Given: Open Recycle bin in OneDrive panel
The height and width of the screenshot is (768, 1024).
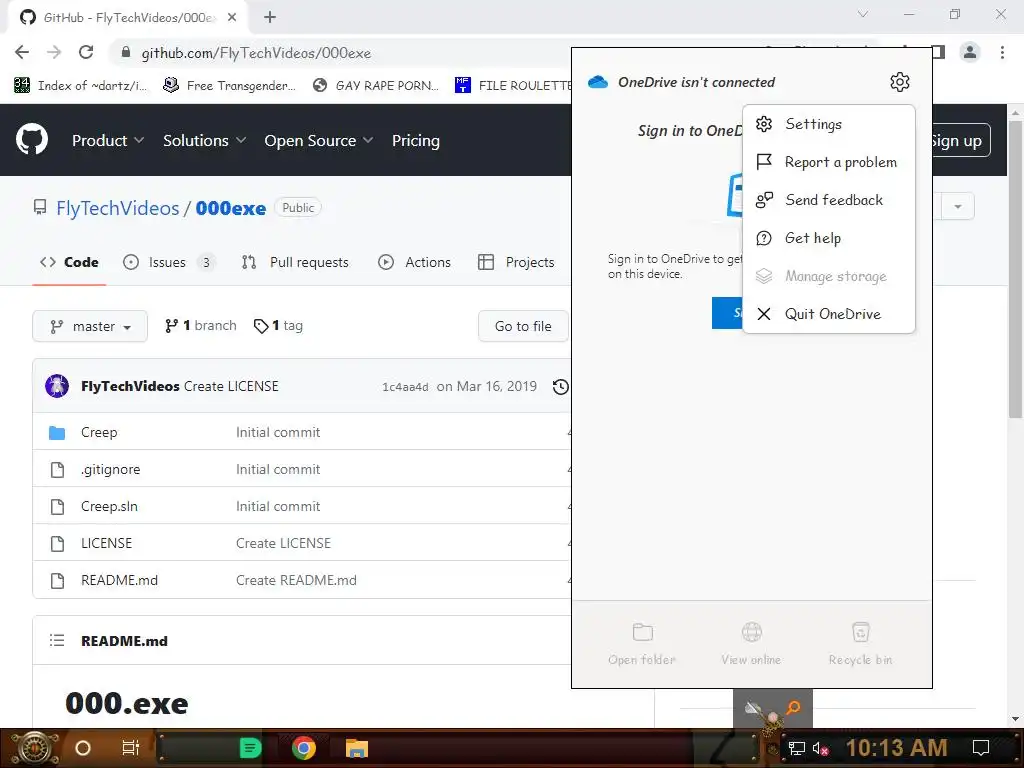Looking at the screenshot, I should point(860,643).
